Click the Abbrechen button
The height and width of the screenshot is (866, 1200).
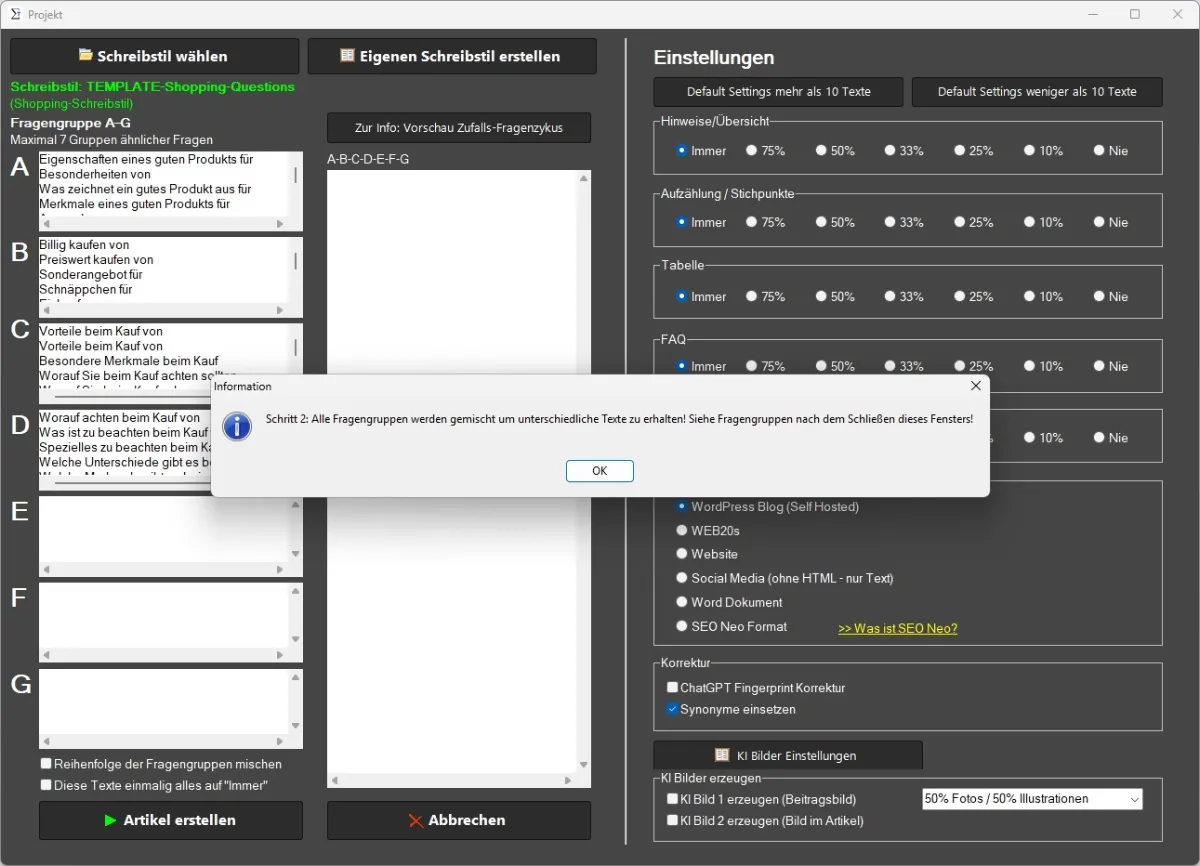pos(459,820)
